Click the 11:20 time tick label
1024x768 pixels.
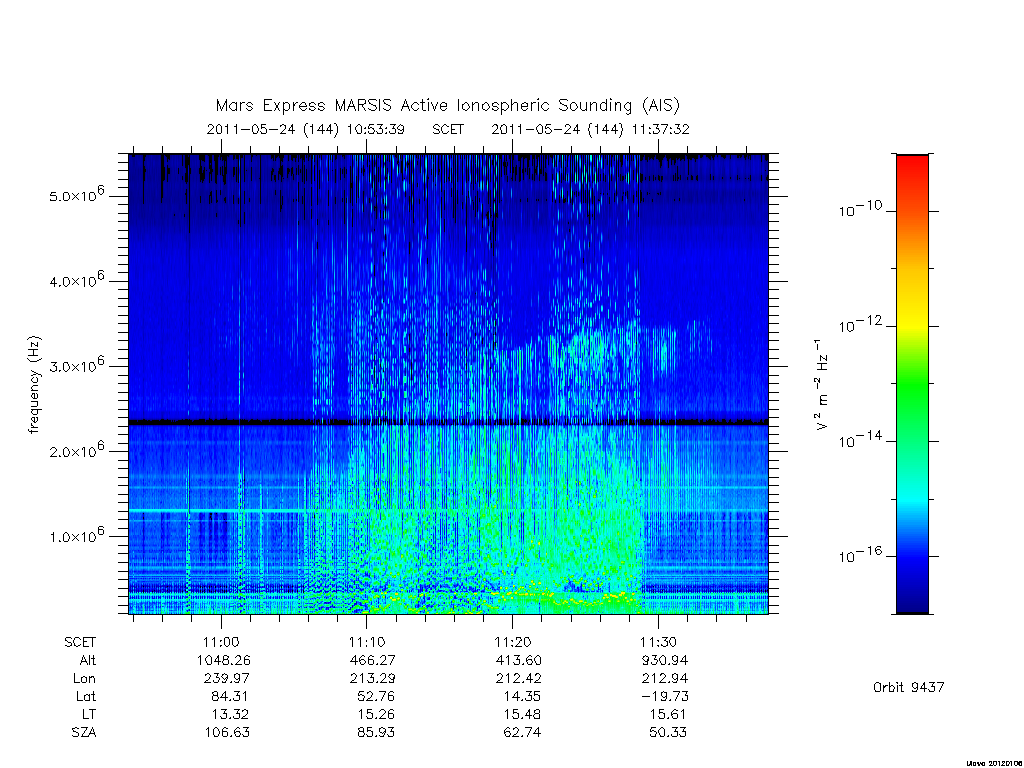[513, 642]
